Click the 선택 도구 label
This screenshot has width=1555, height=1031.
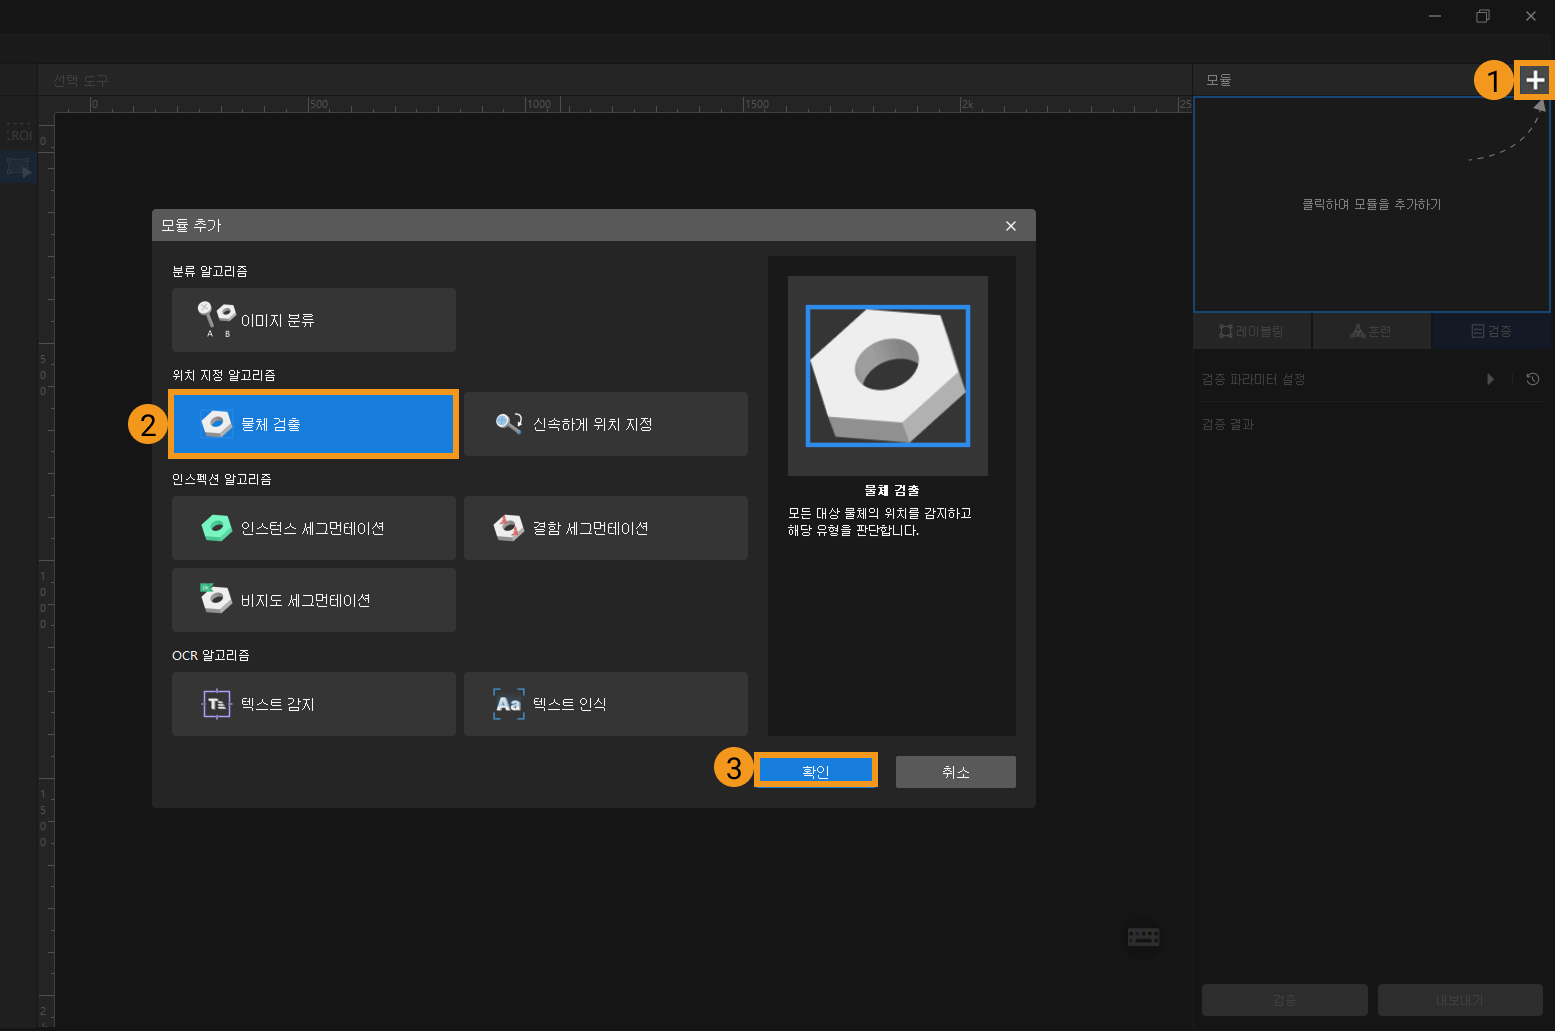[x=81, y=80]
